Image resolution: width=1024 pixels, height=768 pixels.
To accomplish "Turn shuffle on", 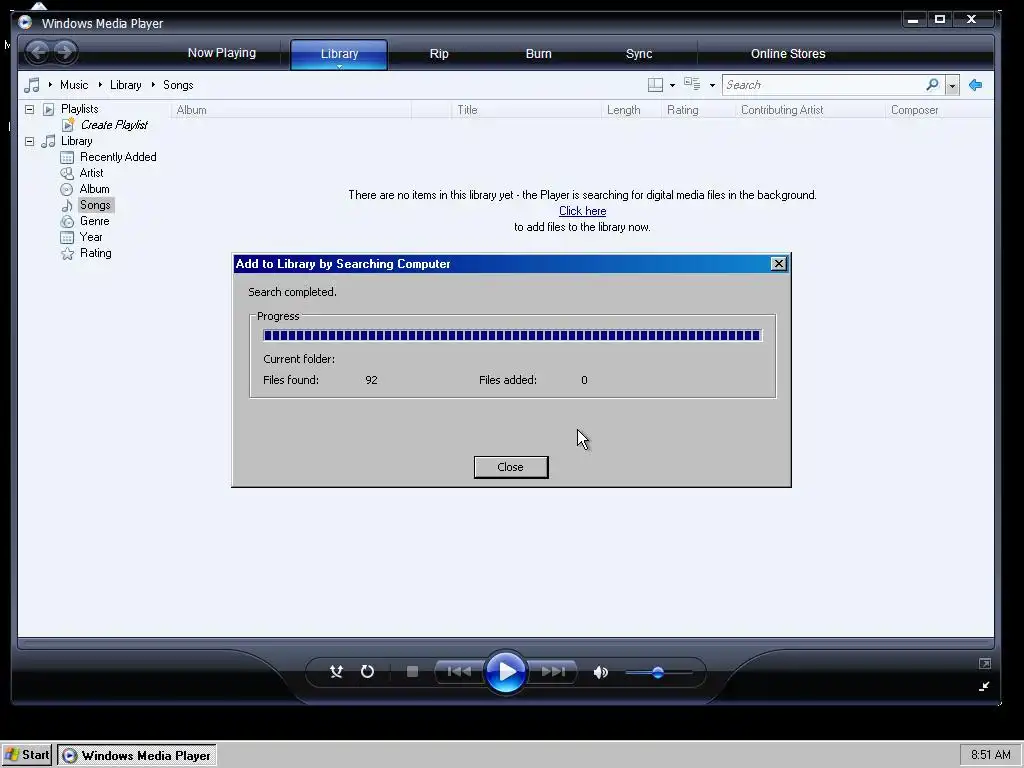I will click(336, 671).
